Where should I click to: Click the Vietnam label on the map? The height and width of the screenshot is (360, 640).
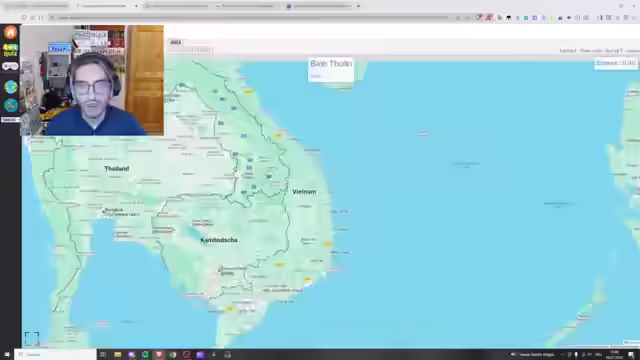pos(304,191)
